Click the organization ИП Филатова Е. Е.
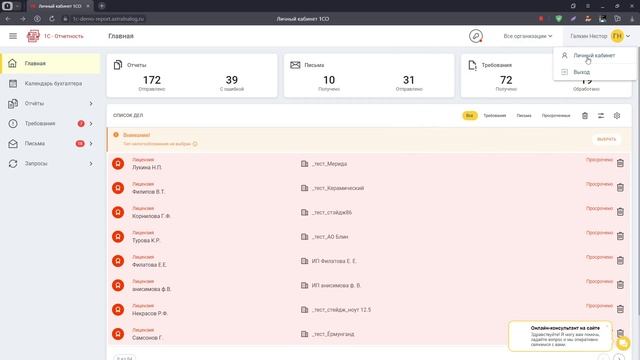640x360 pixels. [334, 261]
